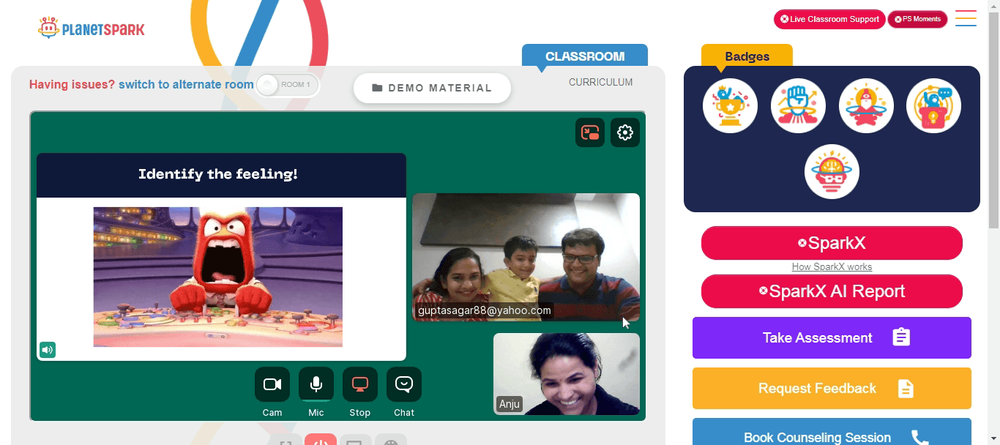Click the raised fist badge
Screen dimensions: 1000x445
tap(798, 106)
